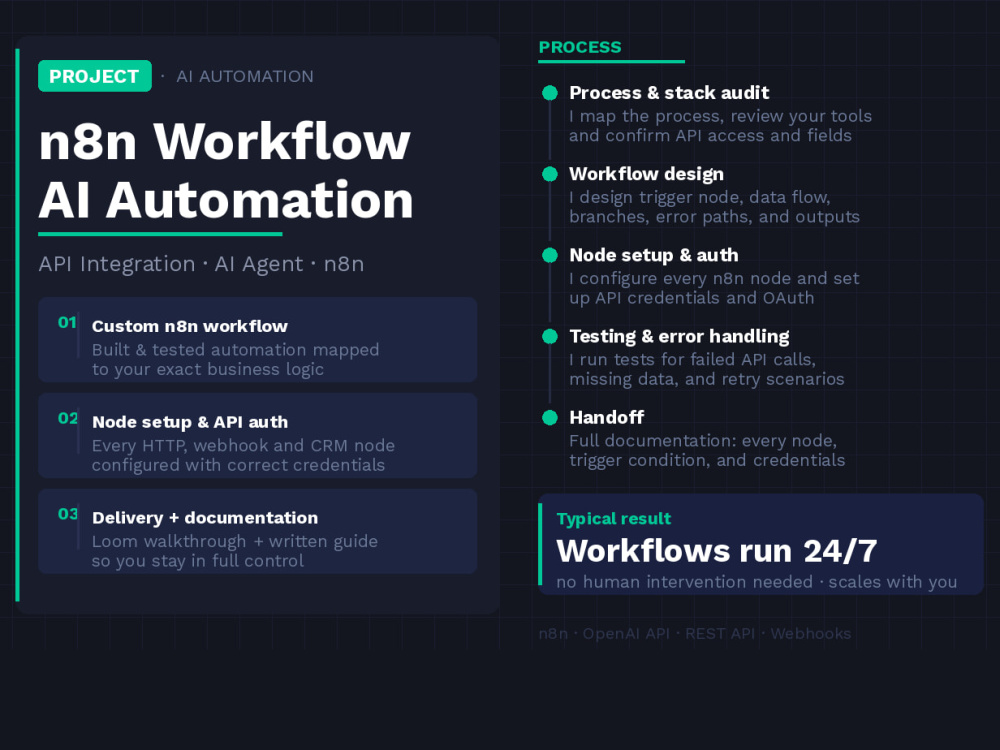This screenshot has height=750, width=1000.
Task: Select the API Integration · AI Agent · n8n subtitle
Action: click(x=201, y=264)
